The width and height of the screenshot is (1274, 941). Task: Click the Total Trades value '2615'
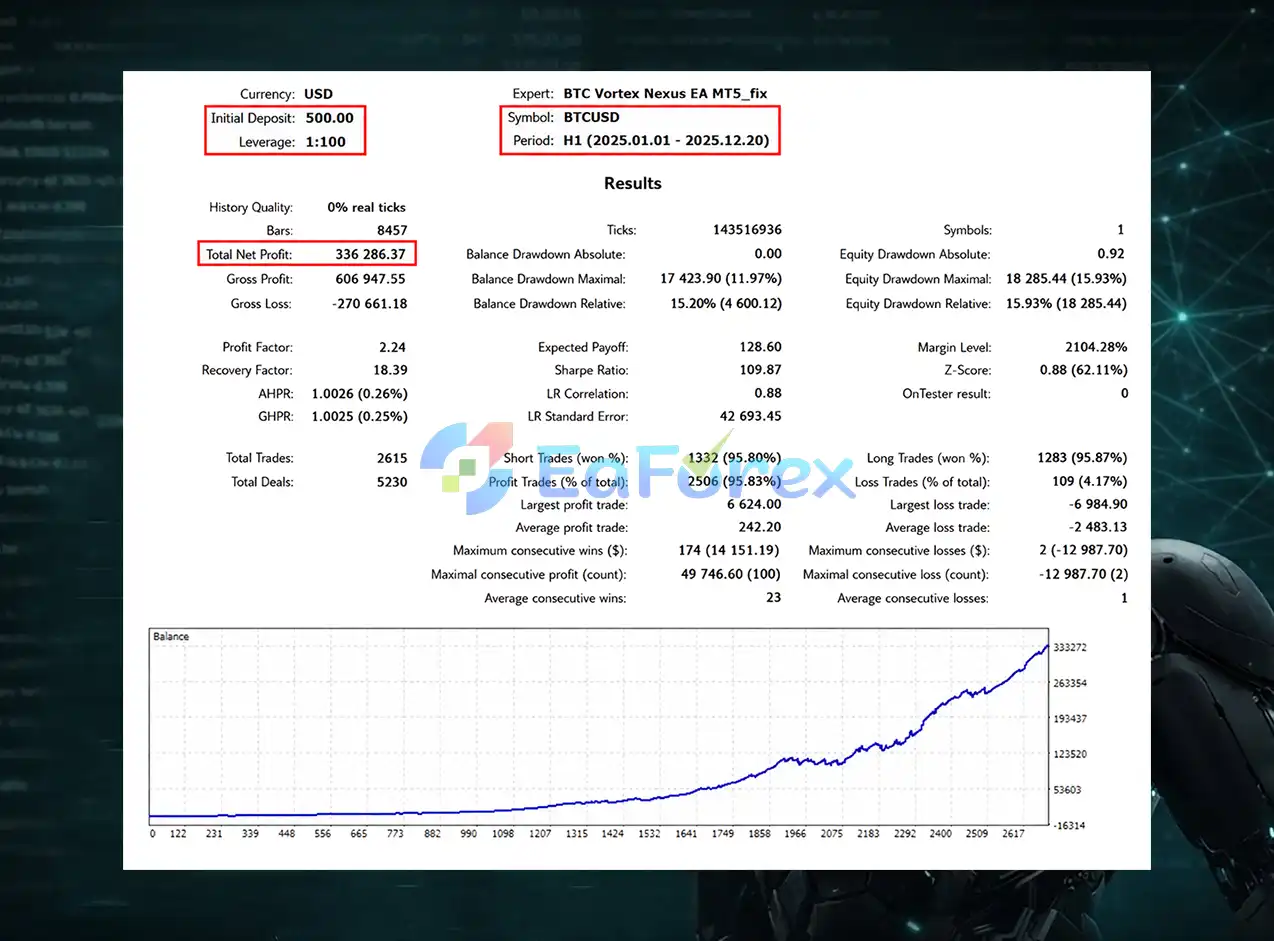tap(392, 458)
